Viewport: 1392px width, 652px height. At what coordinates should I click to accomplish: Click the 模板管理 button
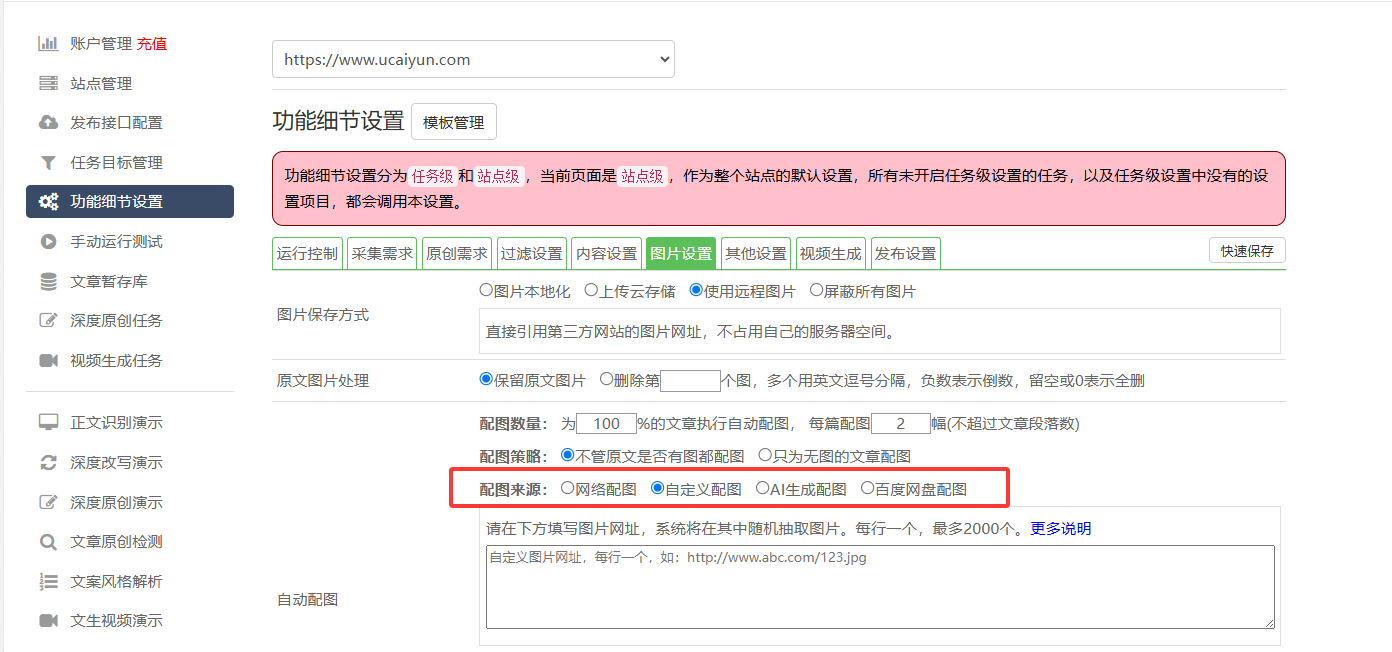pyautogui.click(x=453, y=122)
